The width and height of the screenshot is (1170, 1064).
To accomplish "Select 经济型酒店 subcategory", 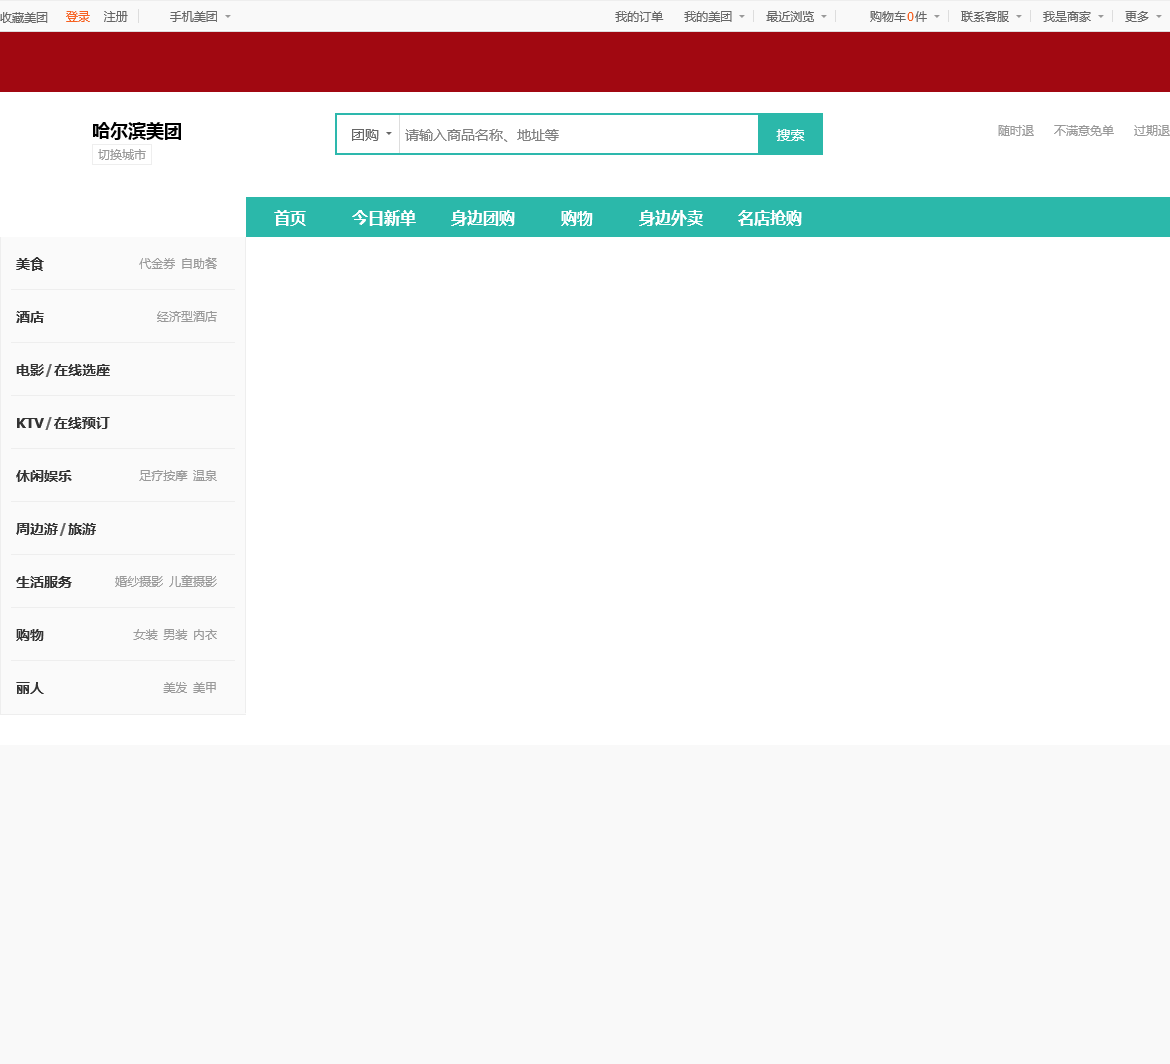I will click(187, 316).
